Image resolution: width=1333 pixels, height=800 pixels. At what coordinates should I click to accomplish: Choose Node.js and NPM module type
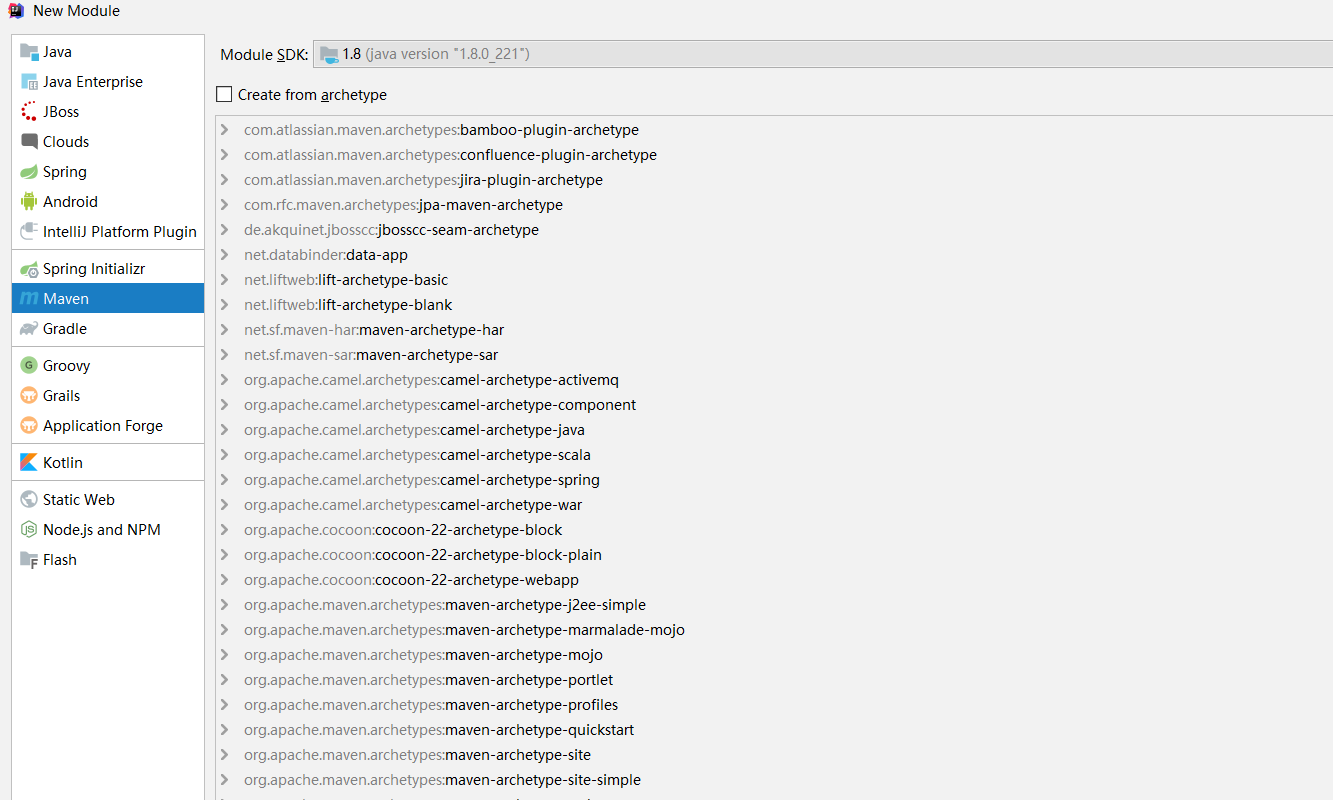[108, 530]
